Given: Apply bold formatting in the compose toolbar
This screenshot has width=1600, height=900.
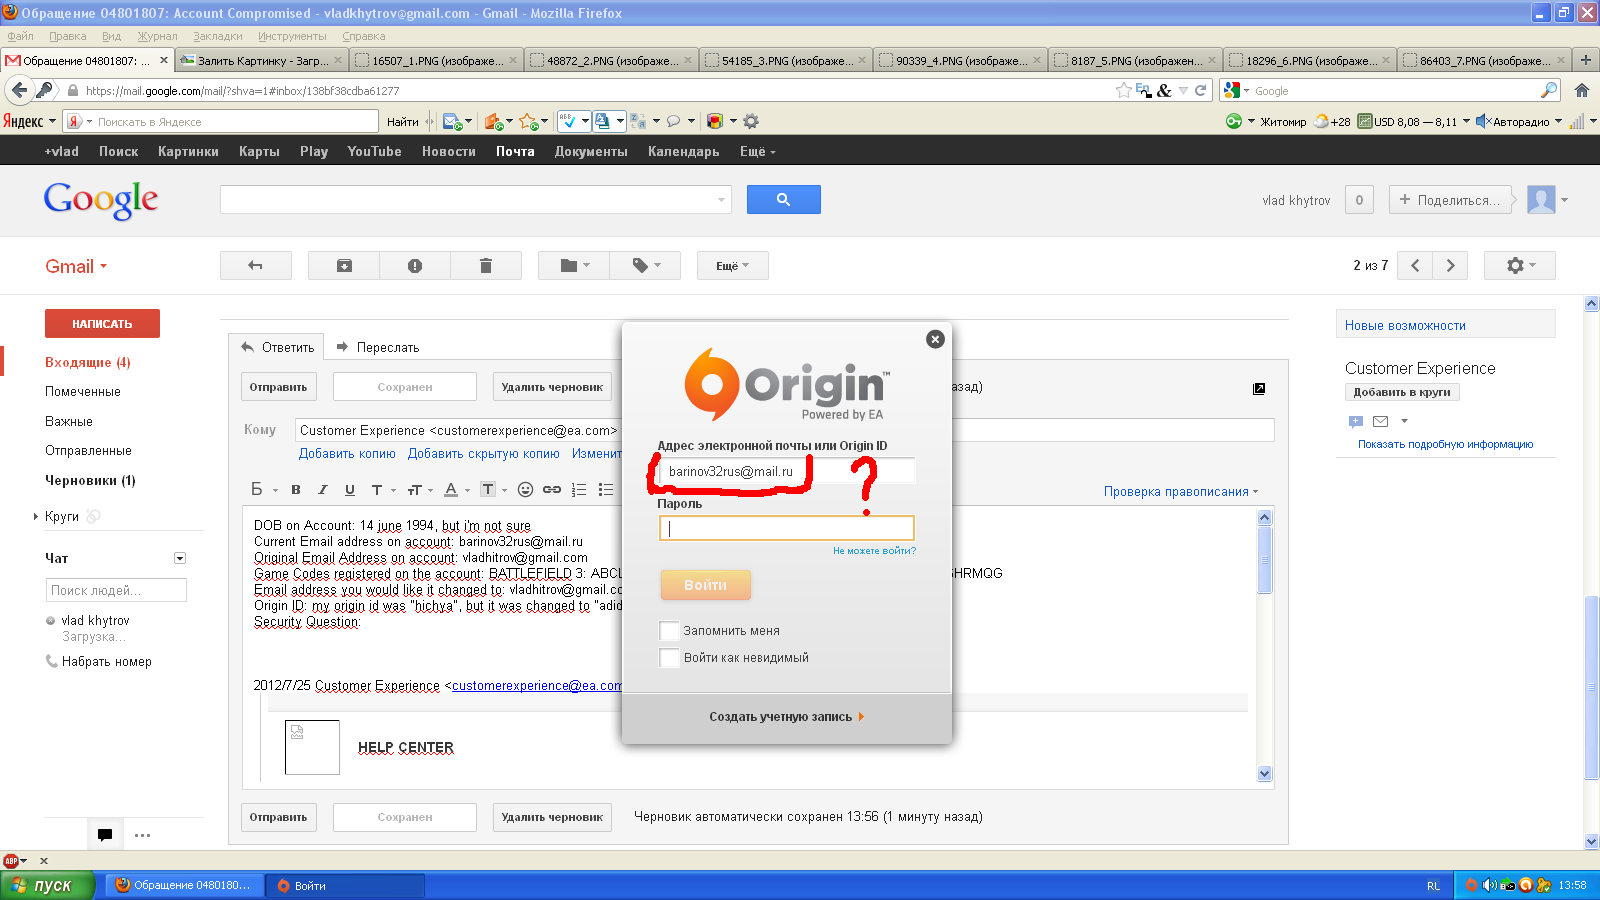Looking at the screenshot, I should (296, 490).
